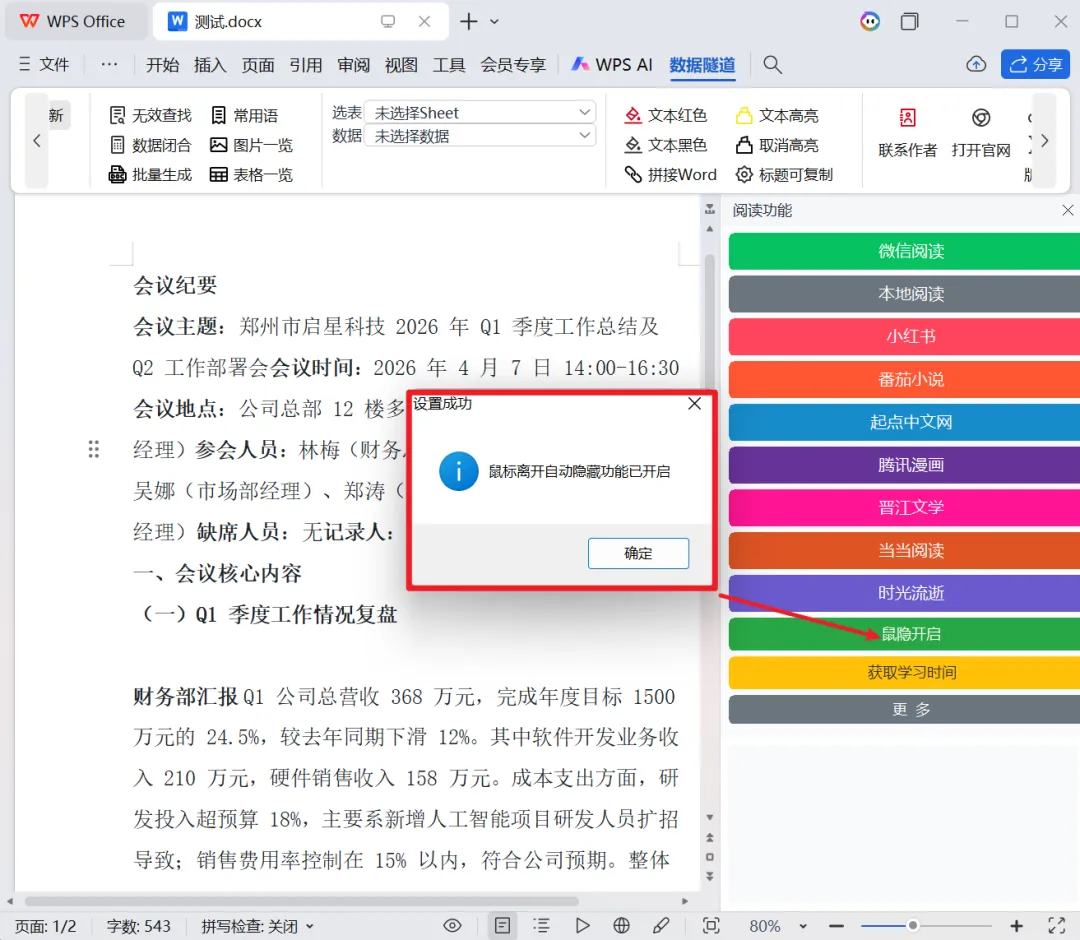Click the 页面: 1/2 page indicator

click(45, 926)
